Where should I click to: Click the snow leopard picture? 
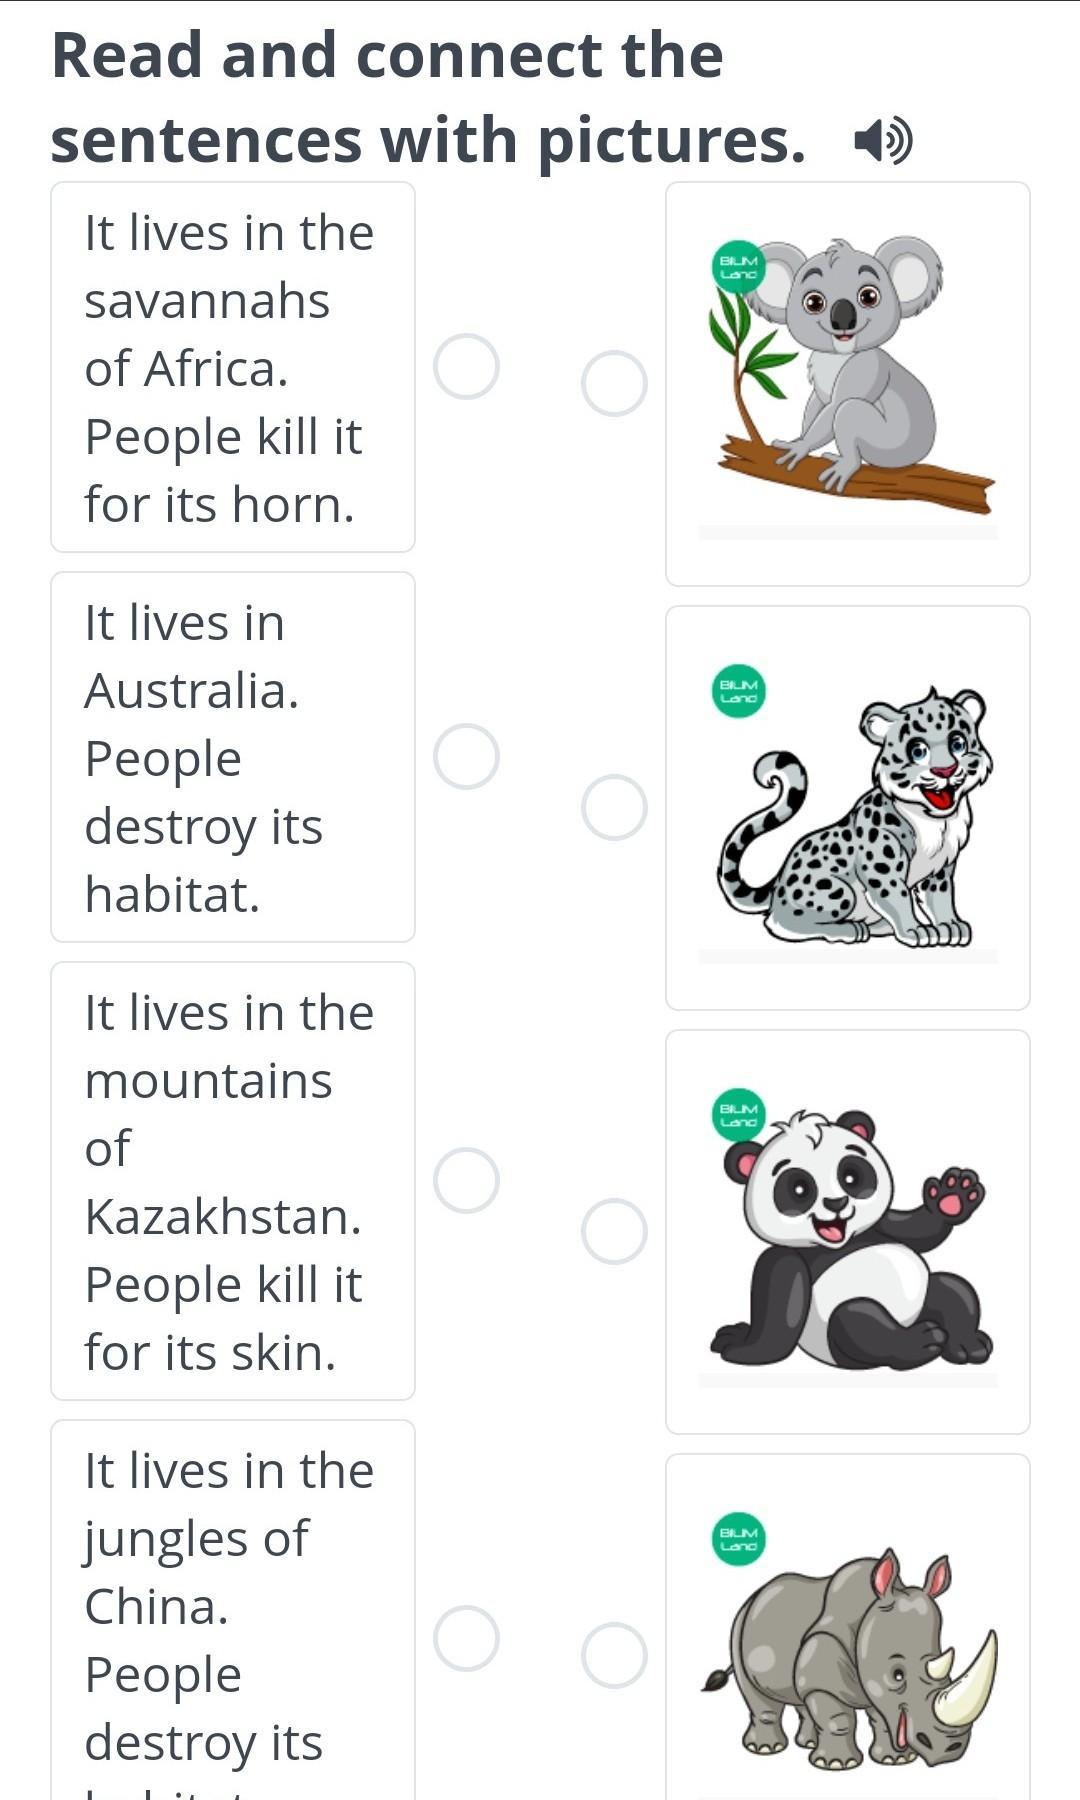pos(848,808)
